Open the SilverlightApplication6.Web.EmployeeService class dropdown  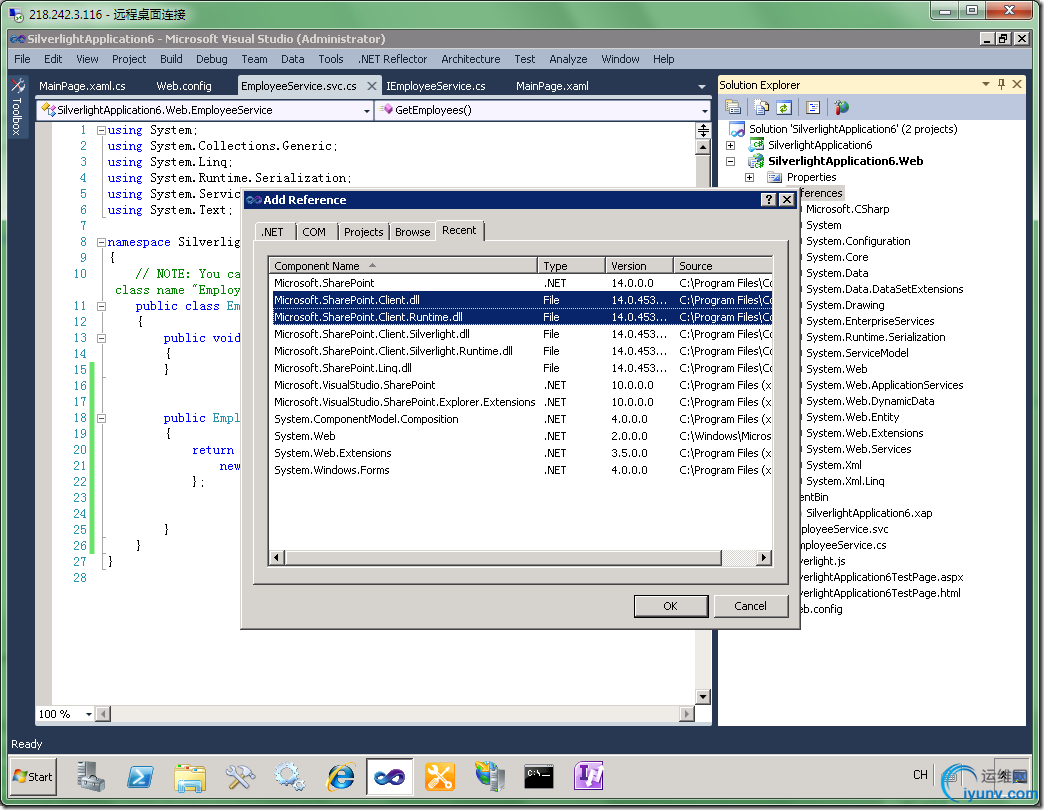tap(366, 110)
